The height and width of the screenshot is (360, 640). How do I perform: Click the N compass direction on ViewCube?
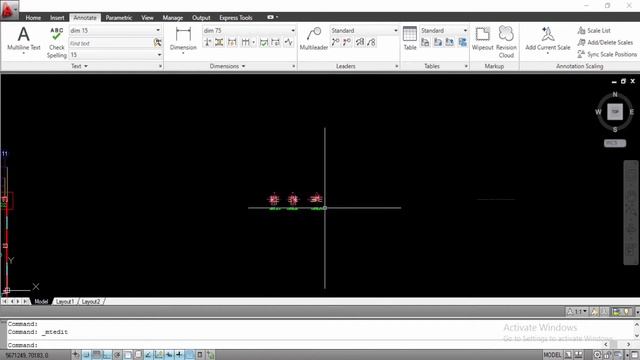(615, 95)
